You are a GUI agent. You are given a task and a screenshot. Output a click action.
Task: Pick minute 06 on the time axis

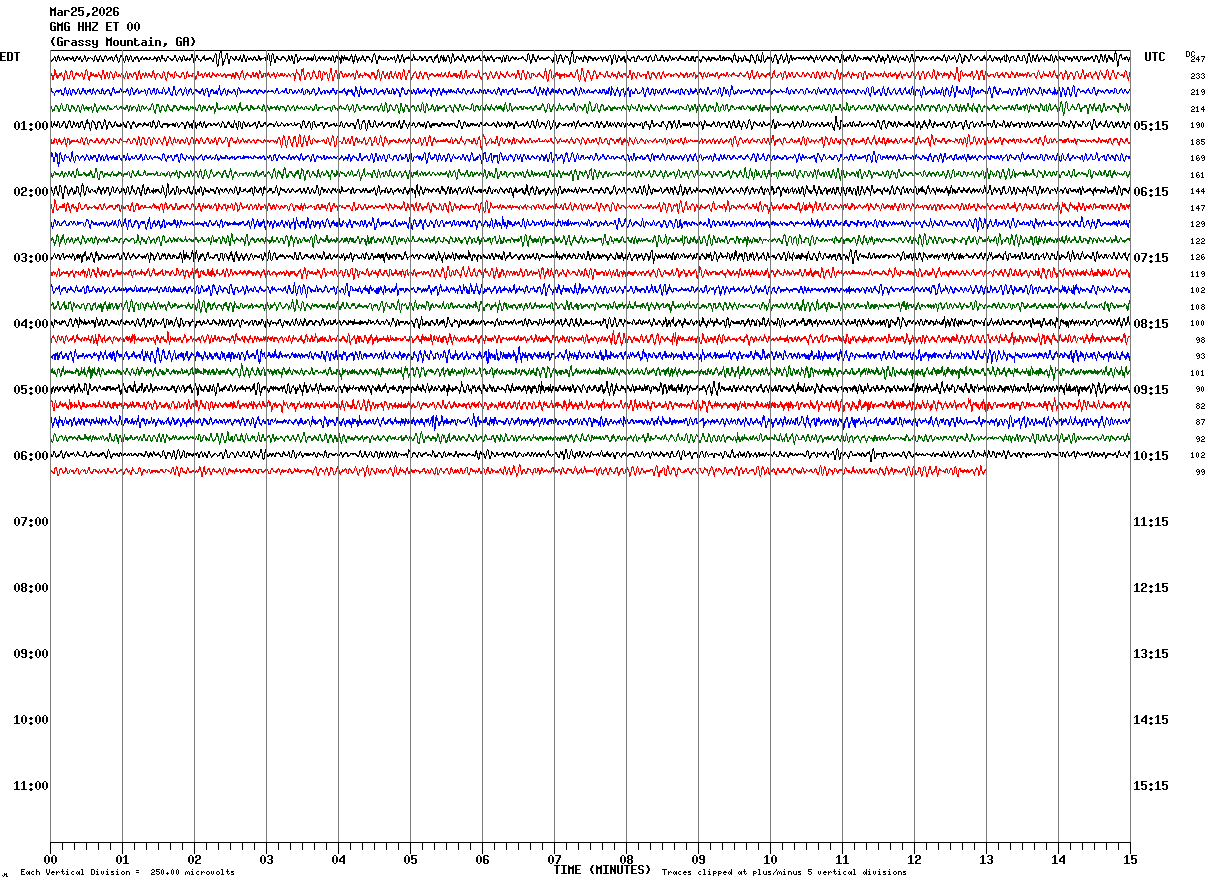(x=482, y=859)
